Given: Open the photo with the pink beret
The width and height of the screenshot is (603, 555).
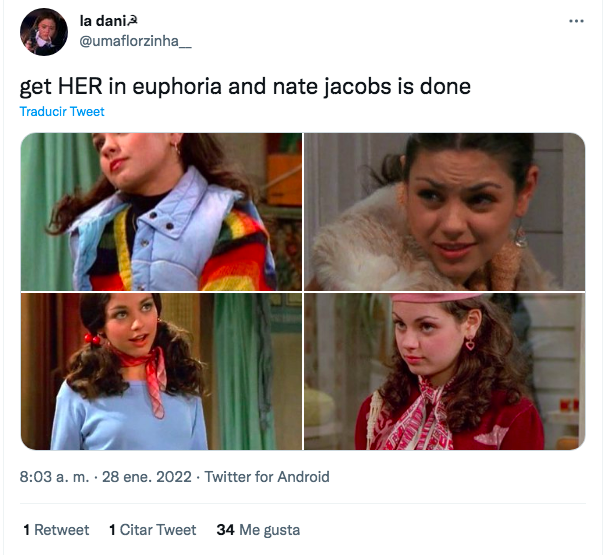Looking at the screenshot, I should (x=445, y=372).
